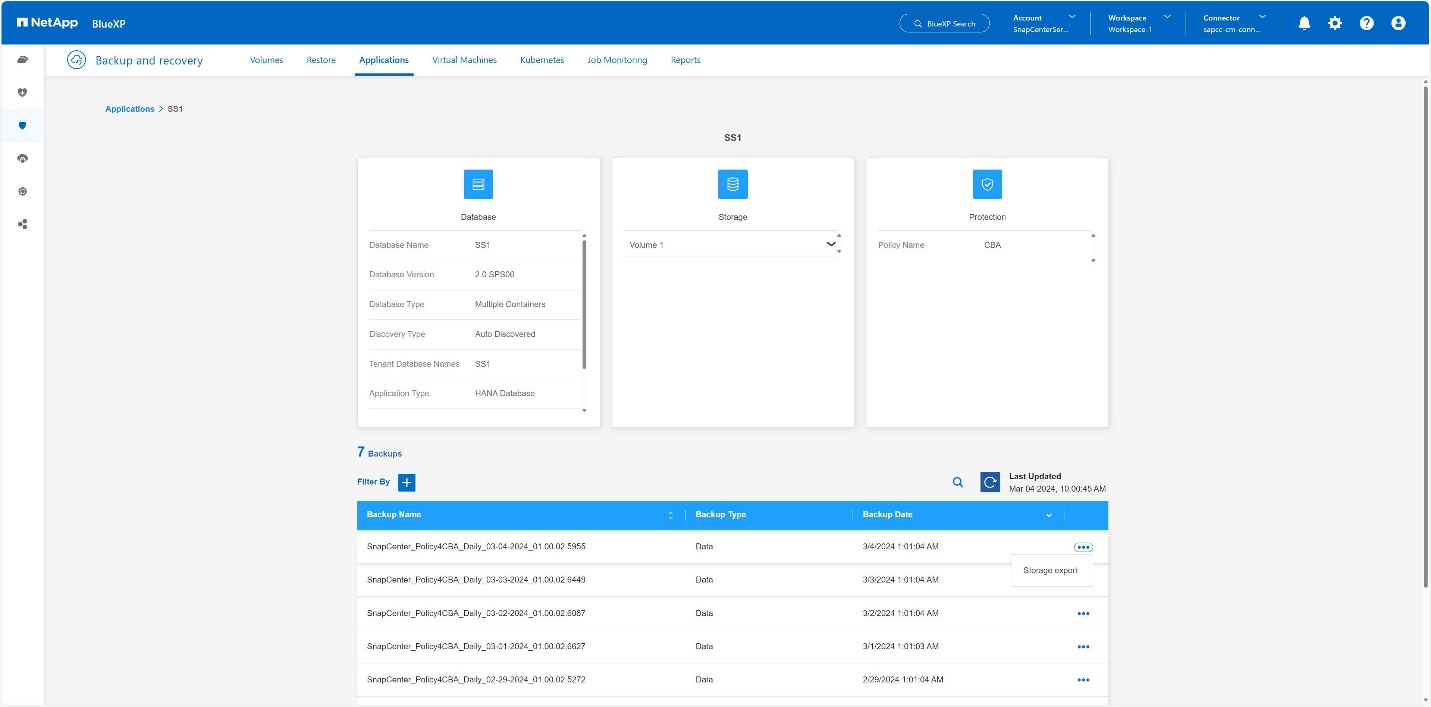Choose Storage export from the popup menu

click(x=1050, y=570)
